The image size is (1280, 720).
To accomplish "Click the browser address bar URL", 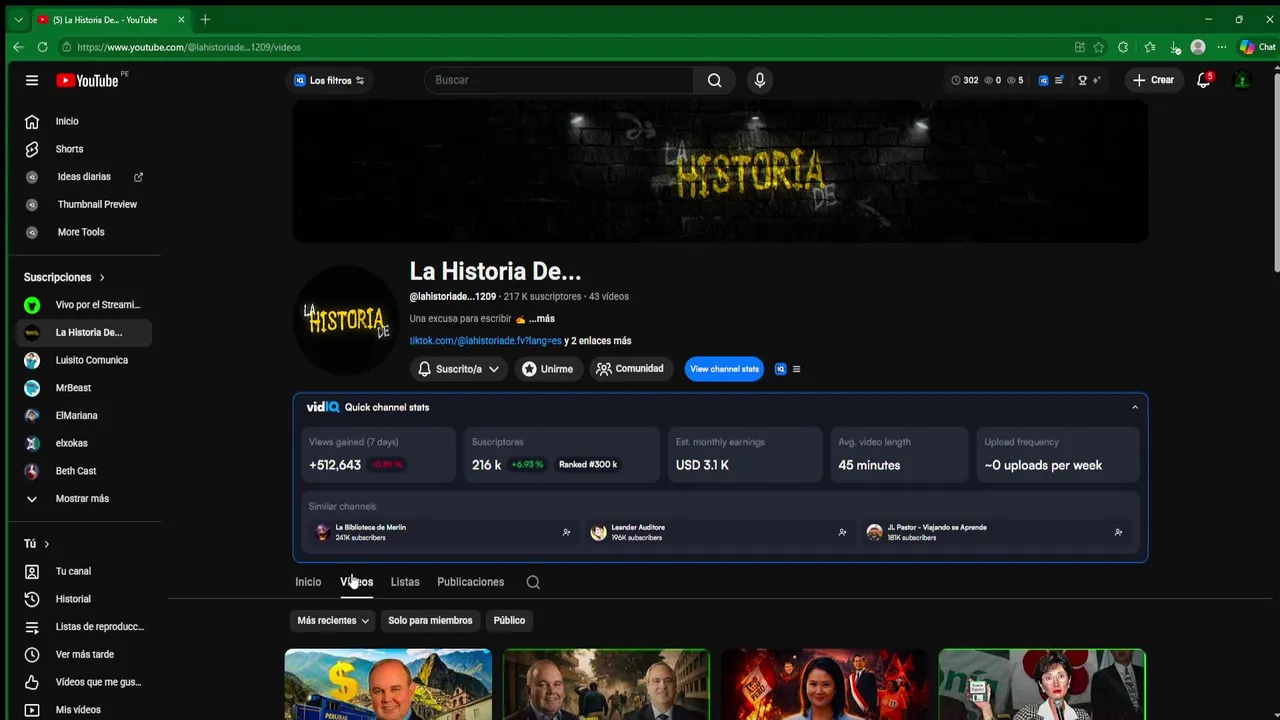I will [188, 47].
